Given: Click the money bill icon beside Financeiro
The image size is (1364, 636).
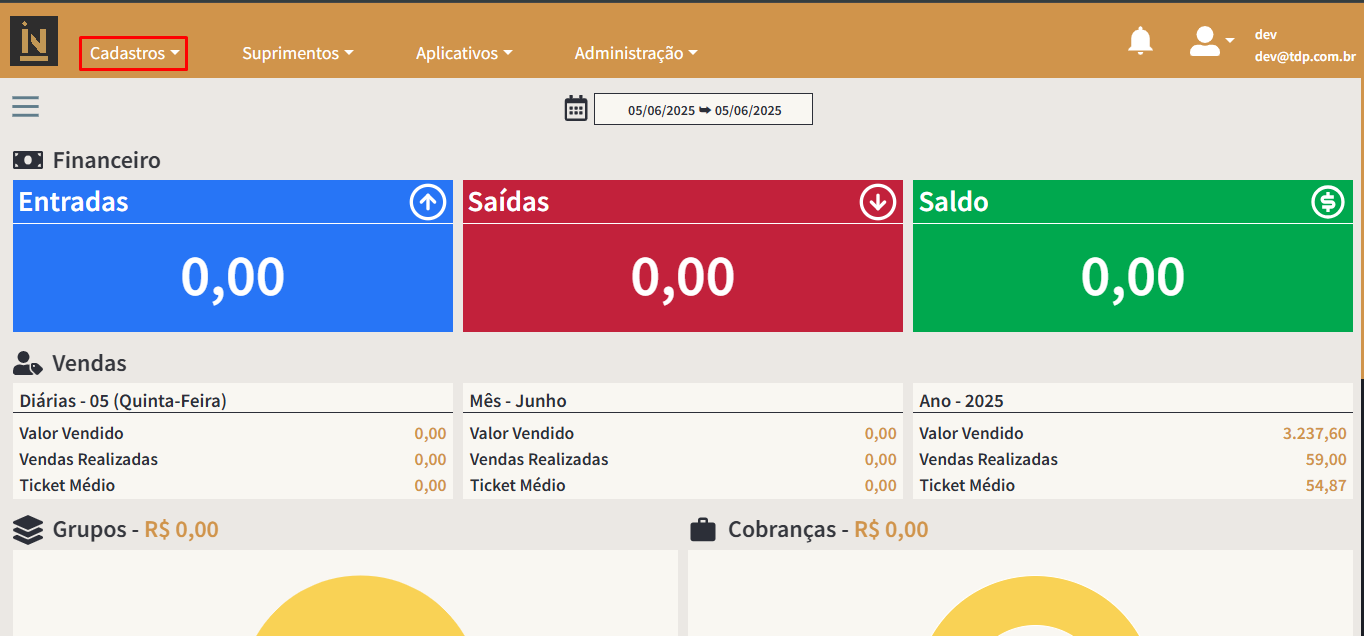Looking at the screenshot, I should (28, 160).
